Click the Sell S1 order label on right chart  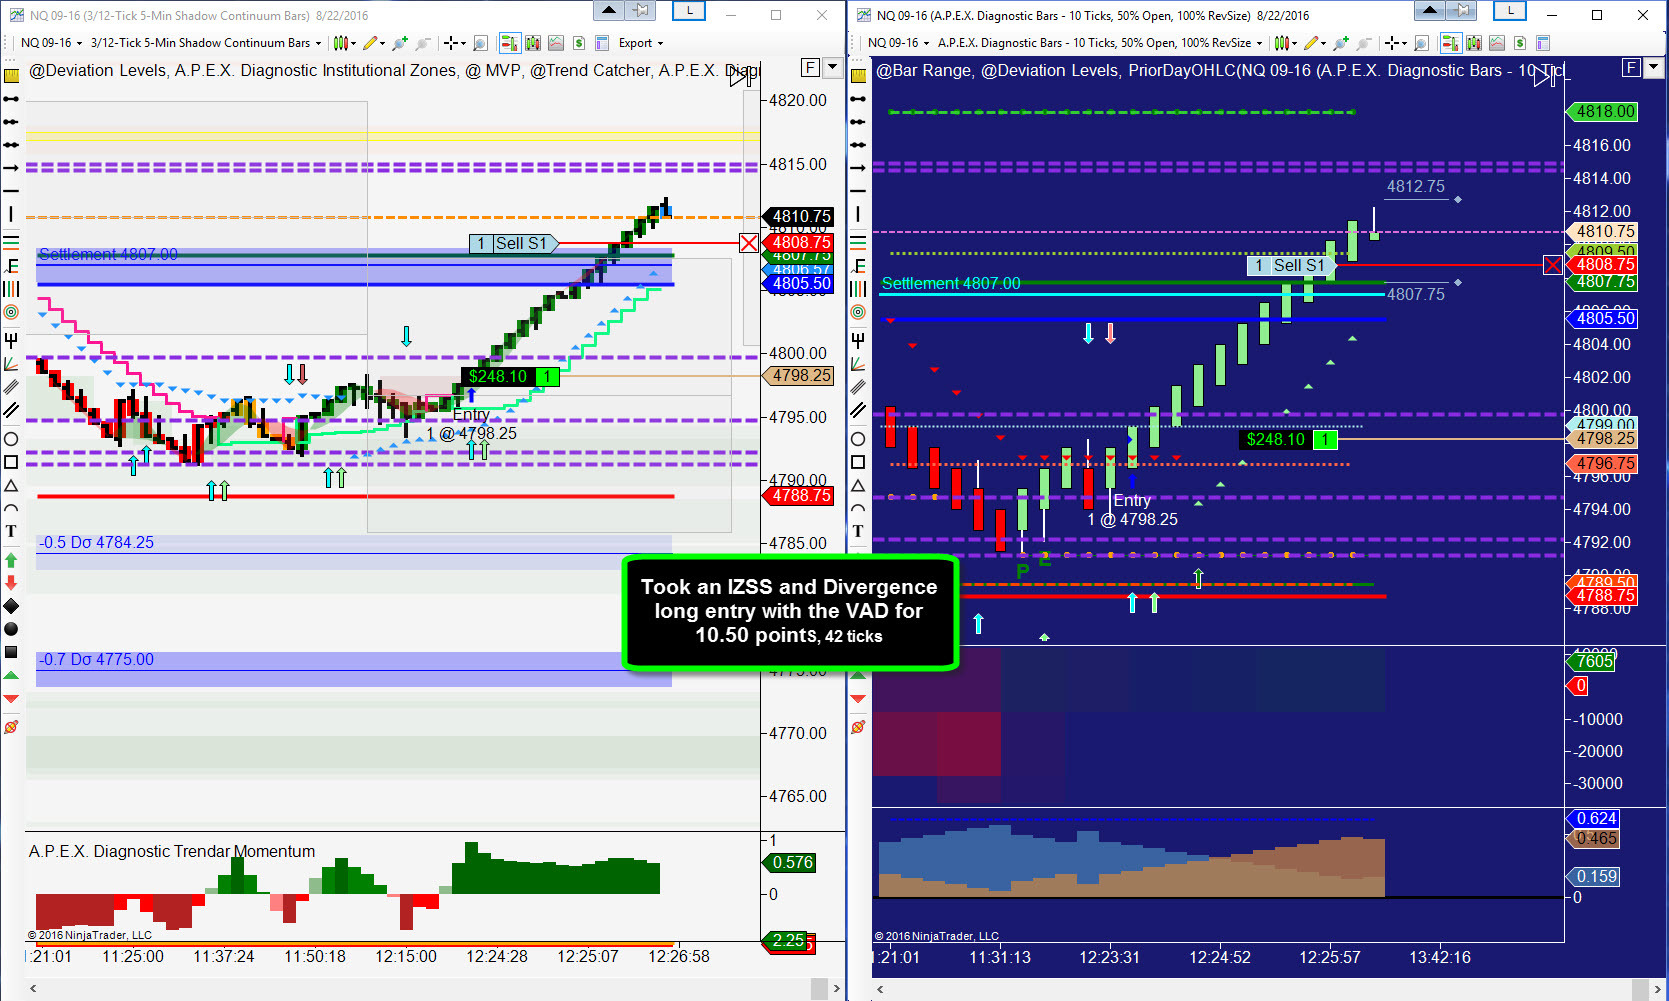[1291, 265]
